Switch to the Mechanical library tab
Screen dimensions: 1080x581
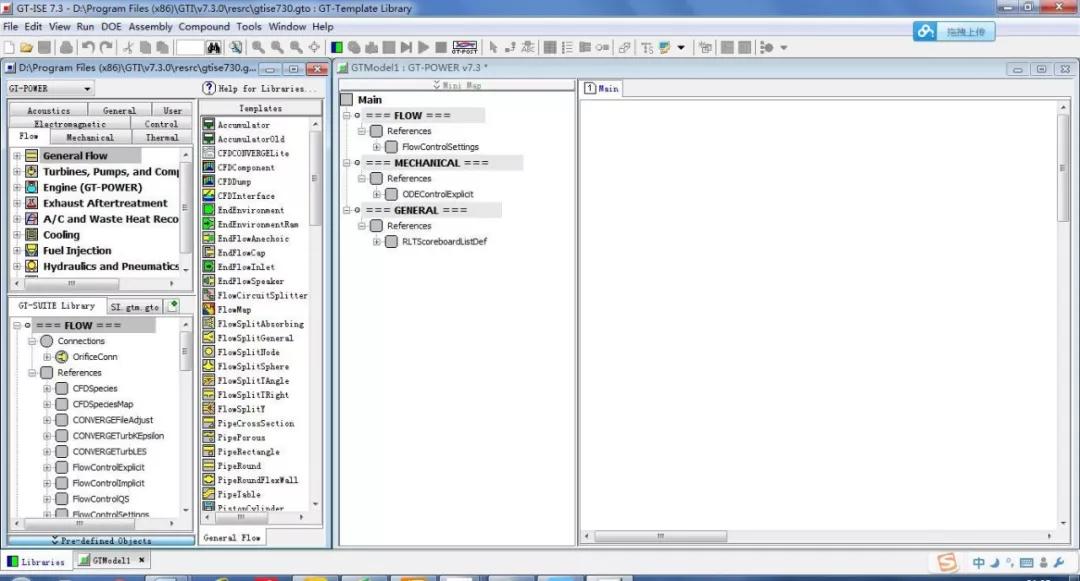tap(90, 138)
